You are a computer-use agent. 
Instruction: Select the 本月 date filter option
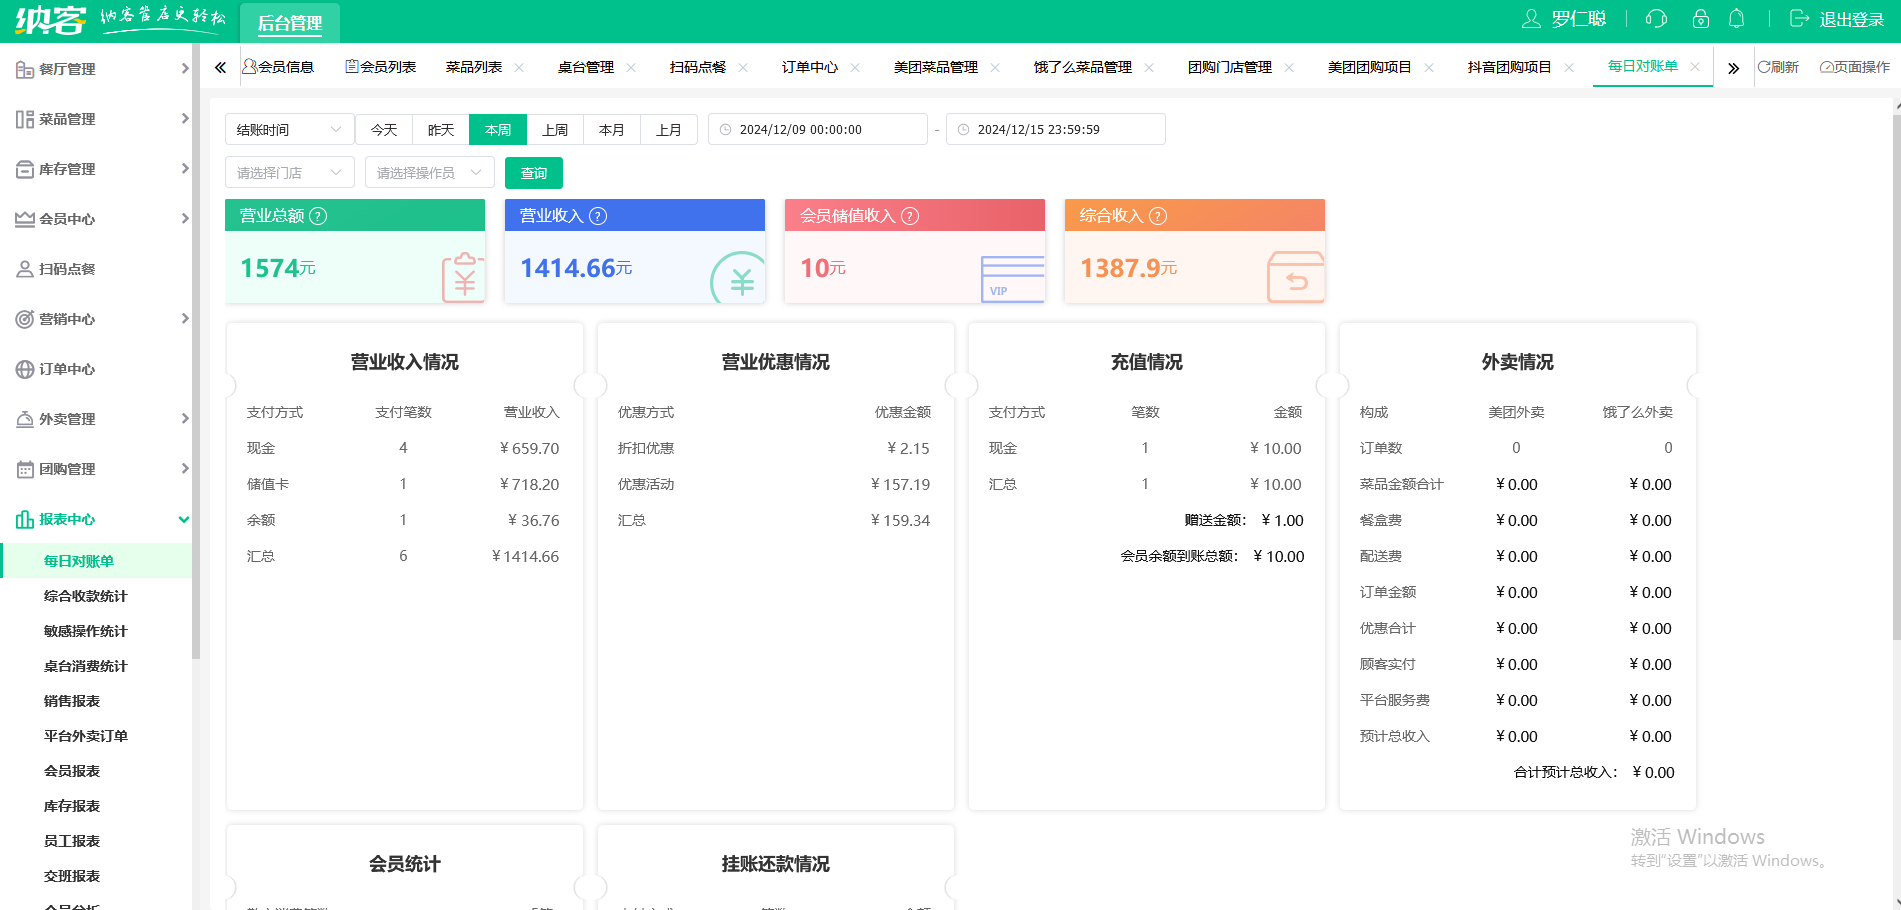click(x=611, y=128)
